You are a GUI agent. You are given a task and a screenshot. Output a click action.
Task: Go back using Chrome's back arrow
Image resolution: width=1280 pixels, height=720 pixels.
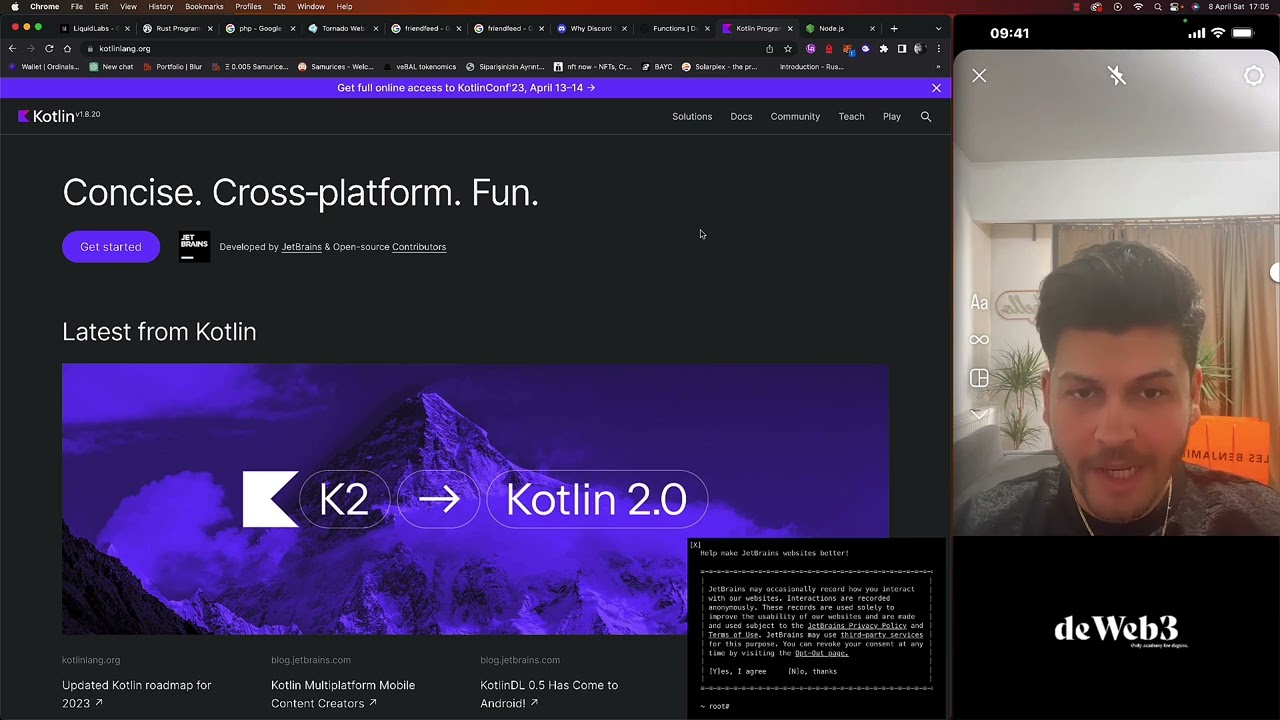click(12, 48)
